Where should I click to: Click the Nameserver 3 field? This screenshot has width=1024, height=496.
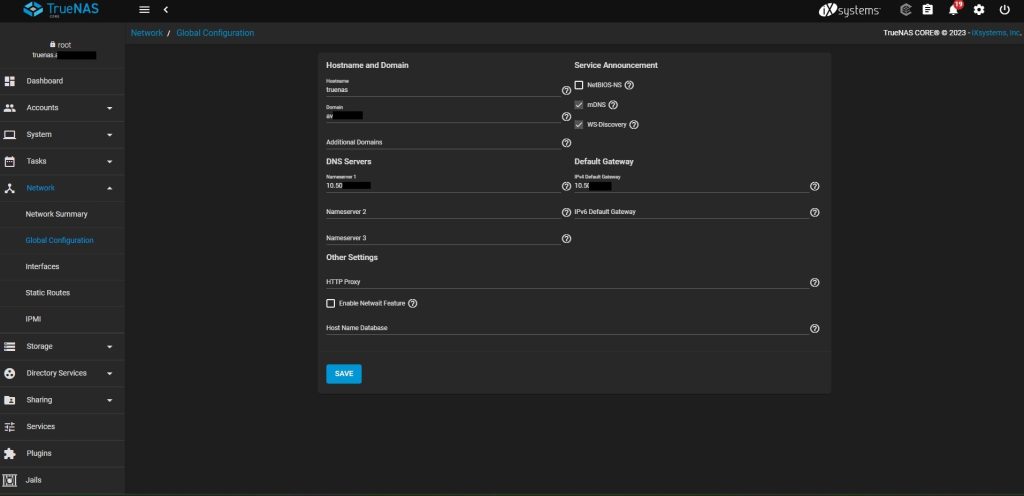(x=443, y=238)
